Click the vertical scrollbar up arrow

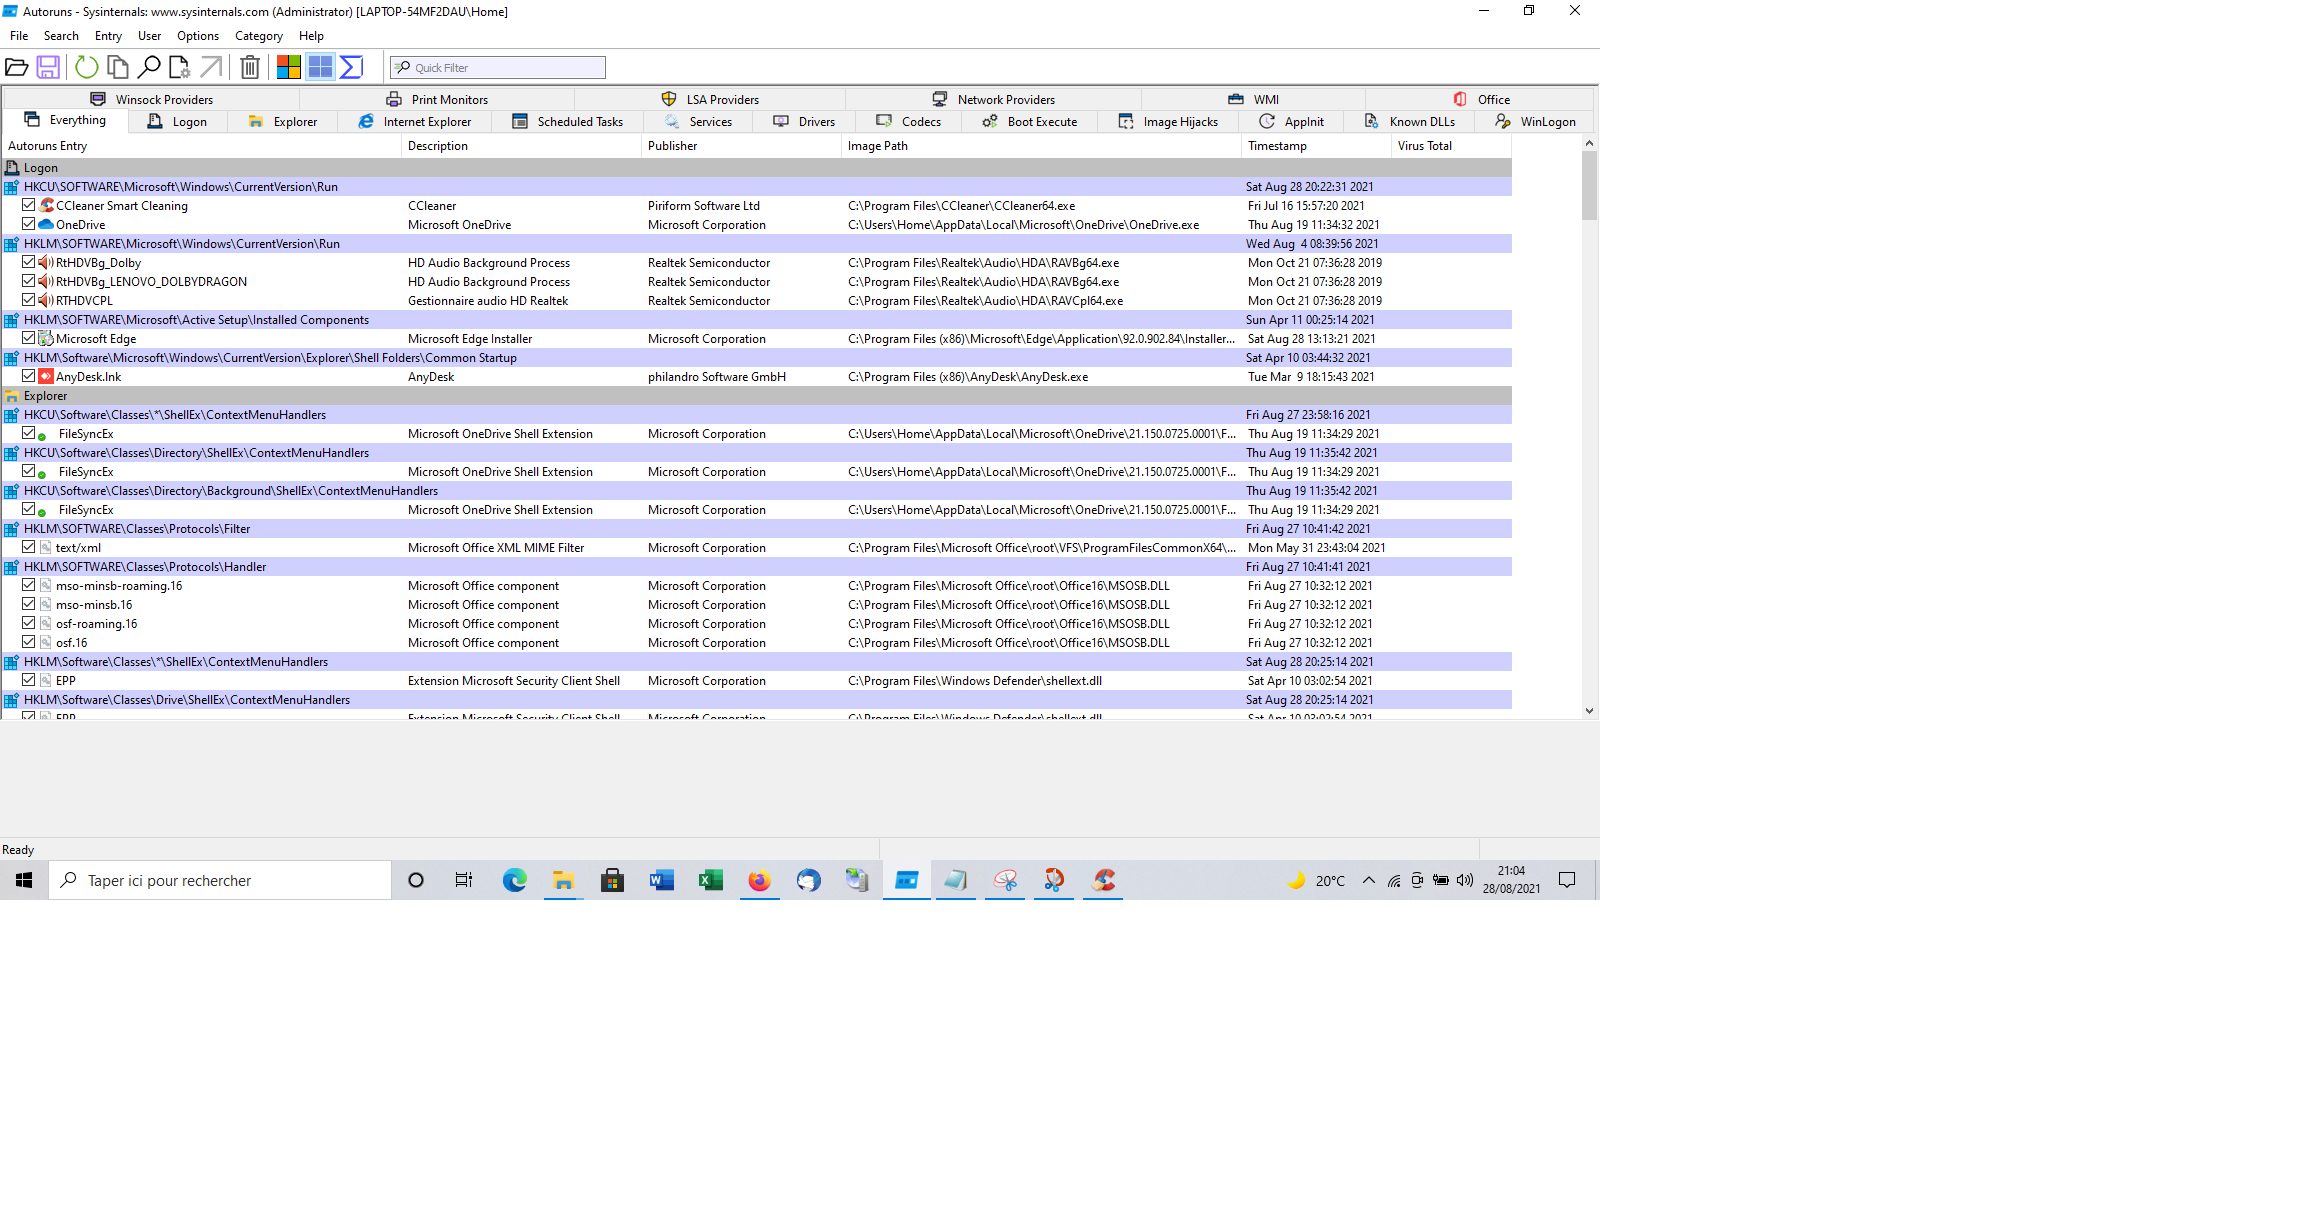[1589, 144]
